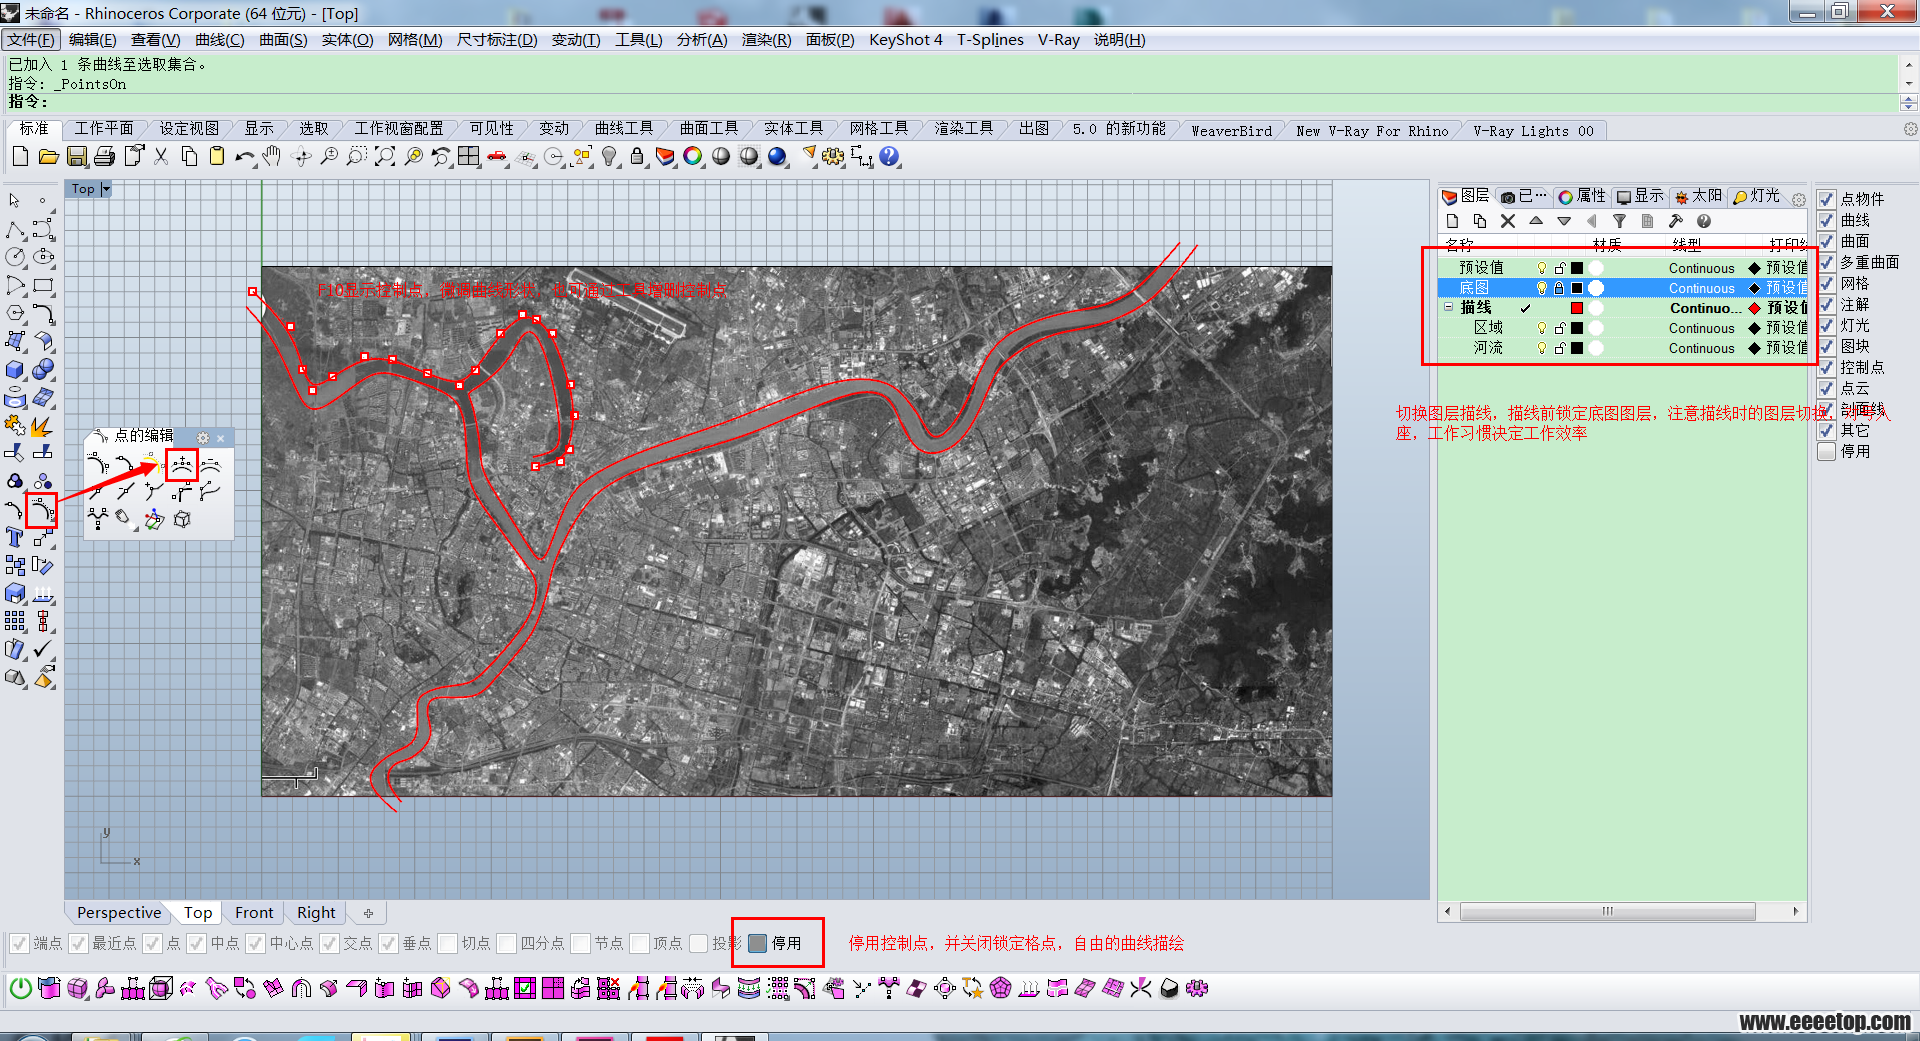The height and width of the screenshot is (1041, 1920).
Task: Open a file with the folder icon
Action: click(x=48, y=157)
